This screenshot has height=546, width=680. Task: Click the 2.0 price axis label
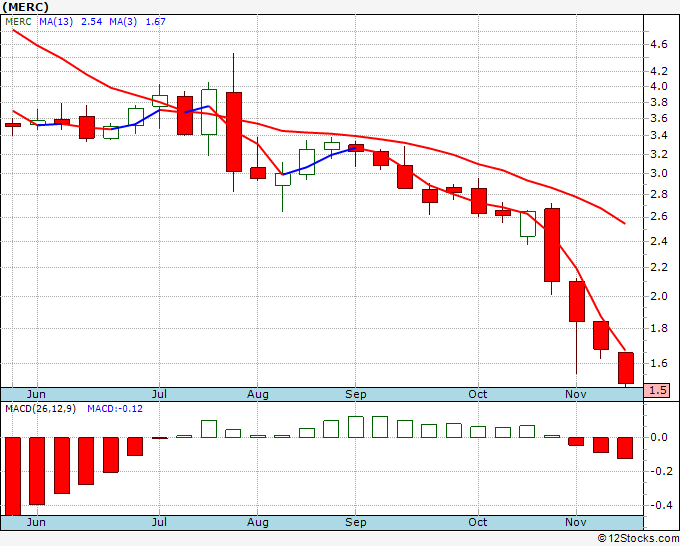[658, 296]
